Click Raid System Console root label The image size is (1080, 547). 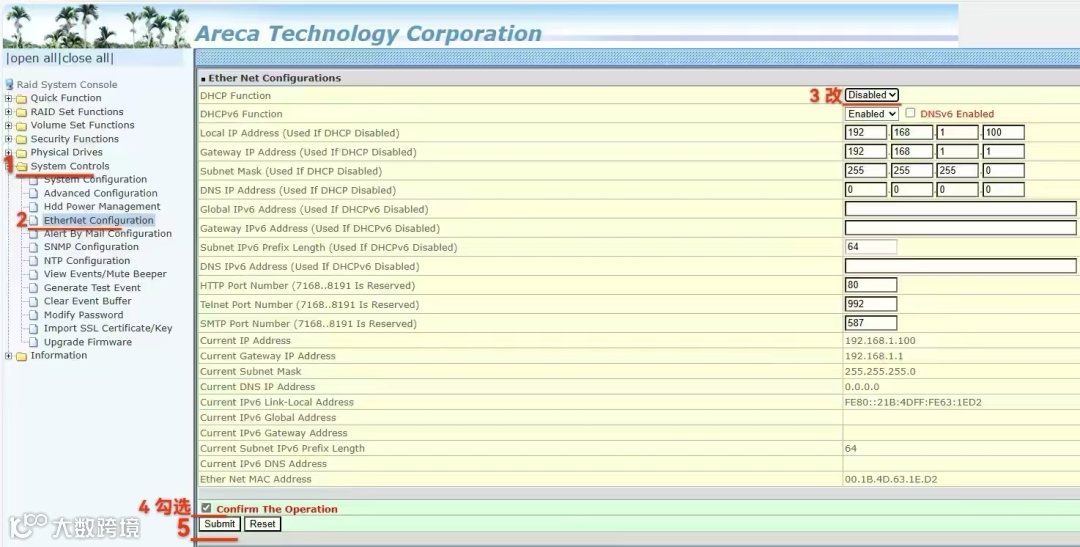pos(67,85)
